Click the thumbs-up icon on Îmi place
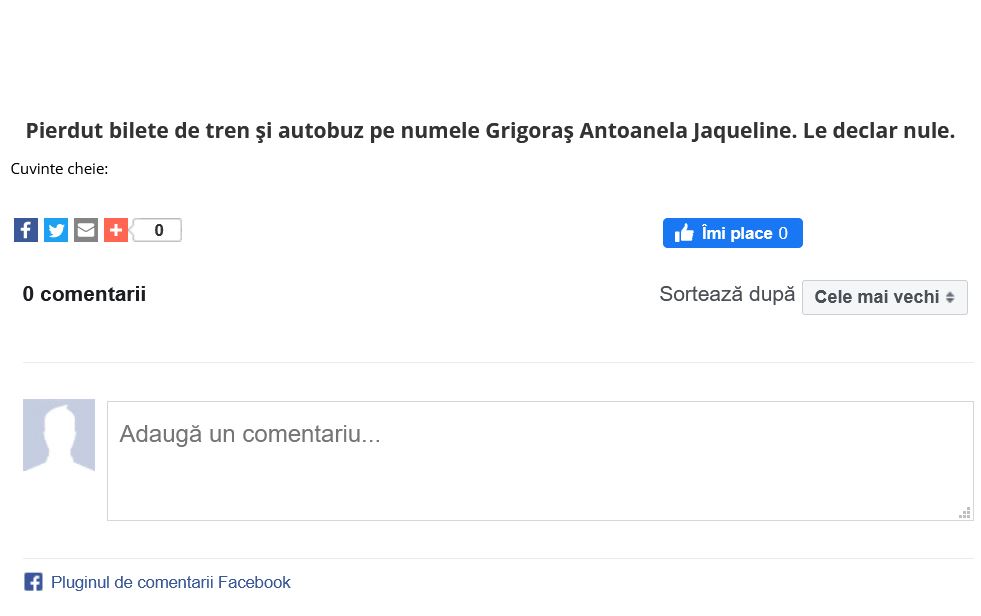 684,233
